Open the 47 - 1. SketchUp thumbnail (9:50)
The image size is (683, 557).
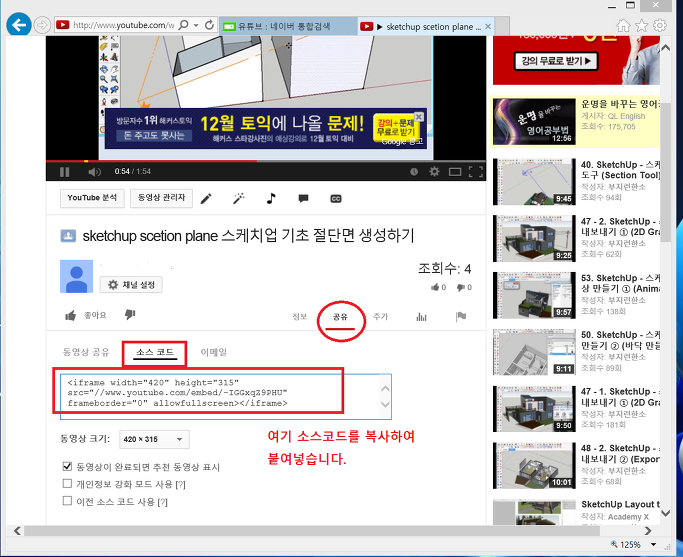(x=534, y=408)
